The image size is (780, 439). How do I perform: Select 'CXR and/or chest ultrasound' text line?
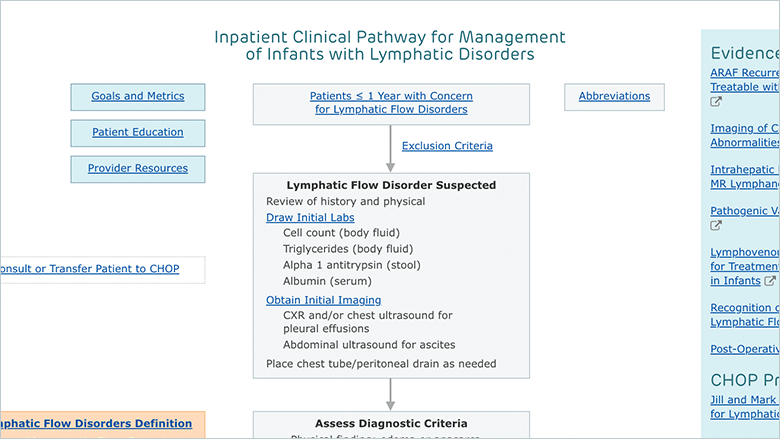[368, 315]
